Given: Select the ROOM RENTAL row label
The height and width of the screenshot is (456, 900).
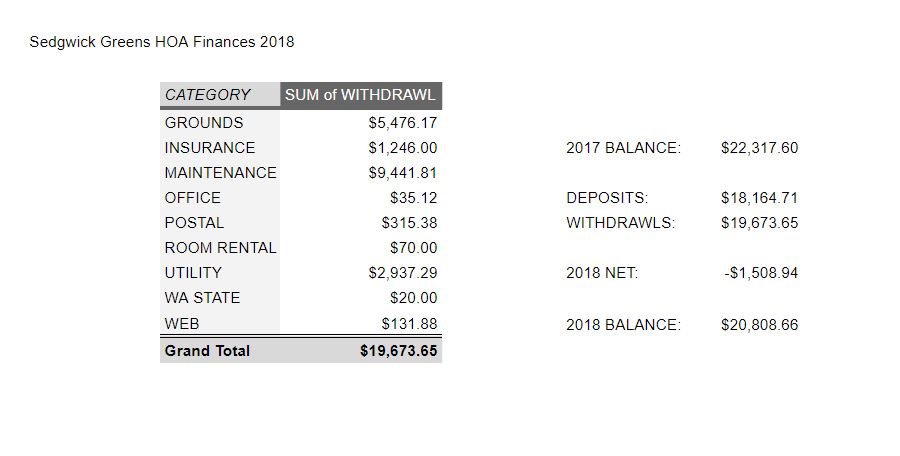Looking at the screenshot, I should point(220,248).
